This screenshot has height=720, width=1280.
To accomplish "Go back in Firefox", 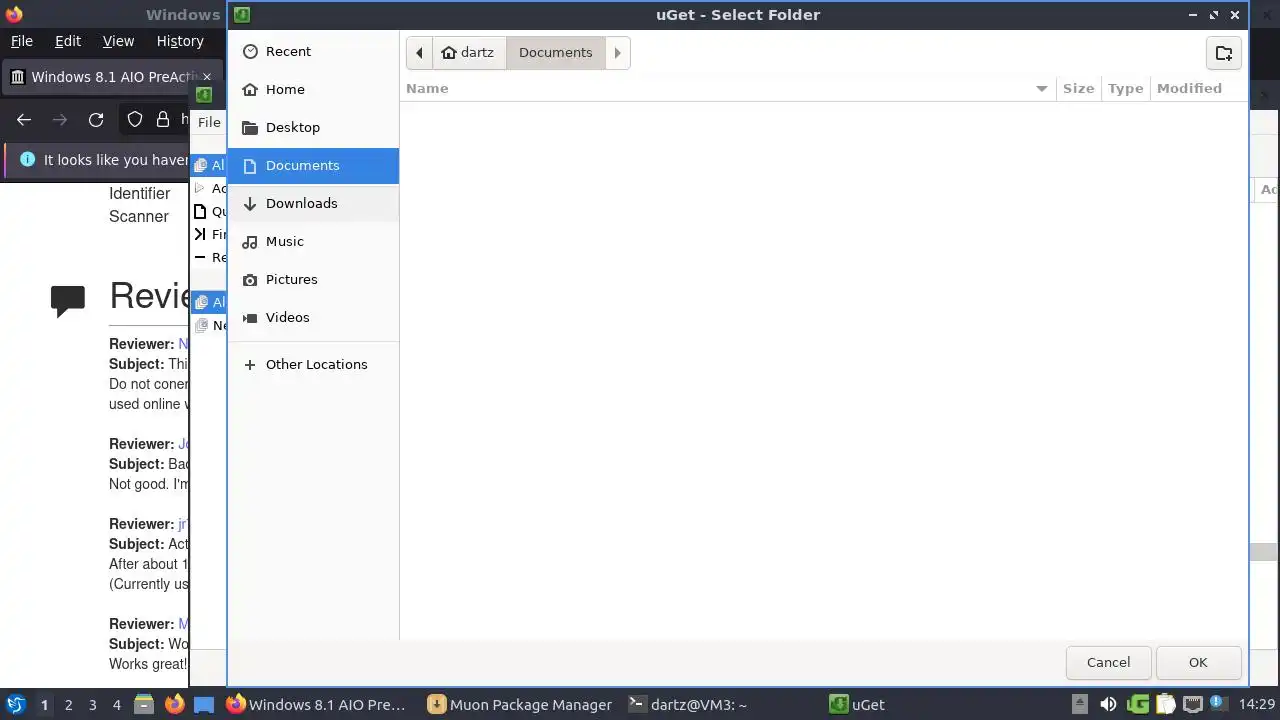I will [24, 120].
